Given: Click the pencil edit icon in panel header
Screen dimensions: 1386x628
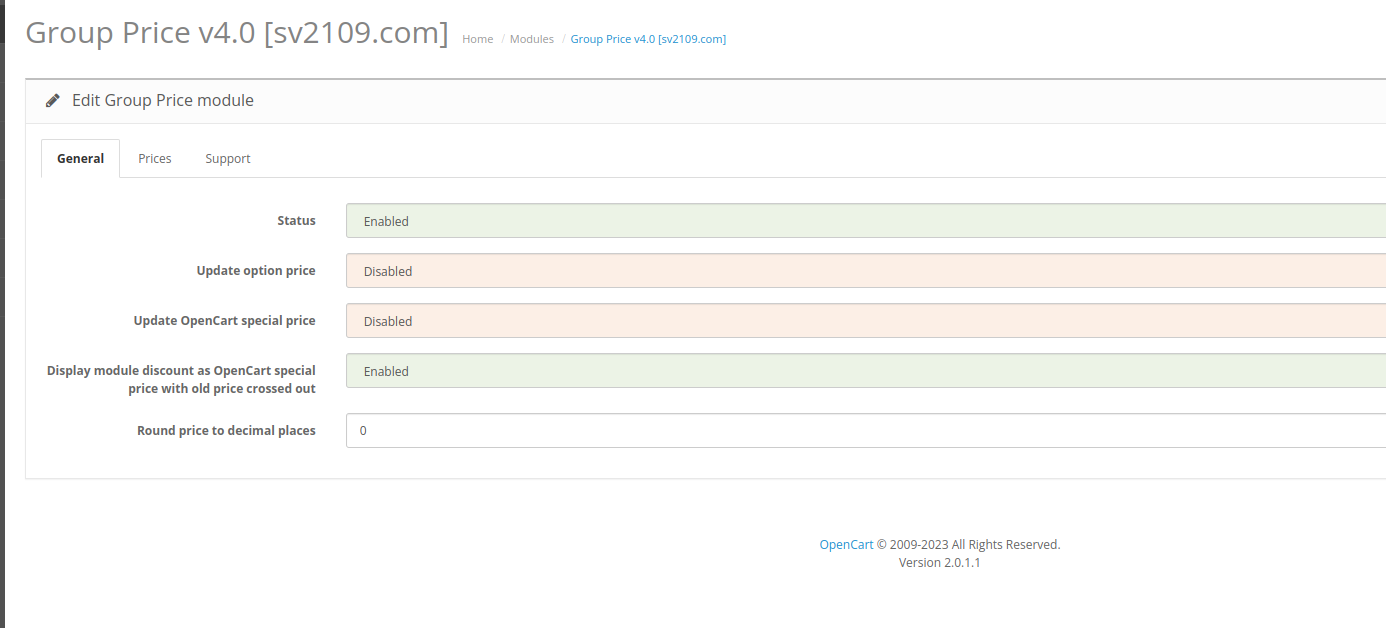Looking at the screenshot, I should click(x=53, y=101).
